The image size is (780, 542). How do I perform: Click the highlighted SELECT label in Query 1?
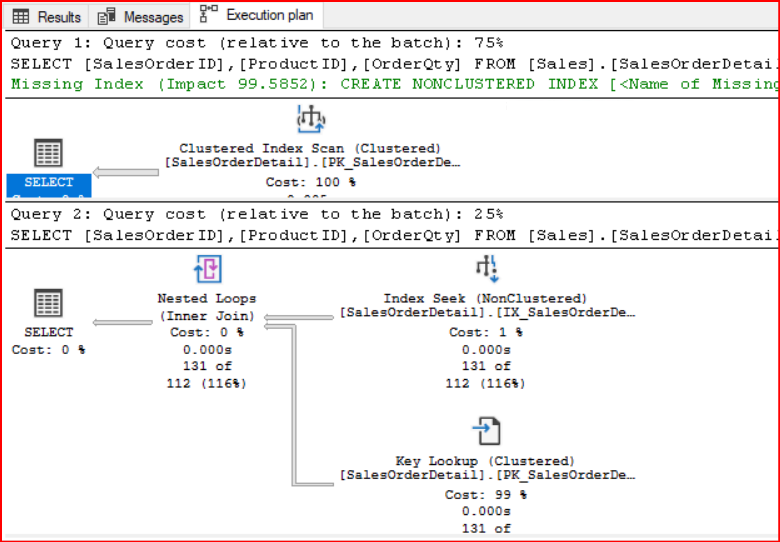pyautogui.click(x=48, y=183)
